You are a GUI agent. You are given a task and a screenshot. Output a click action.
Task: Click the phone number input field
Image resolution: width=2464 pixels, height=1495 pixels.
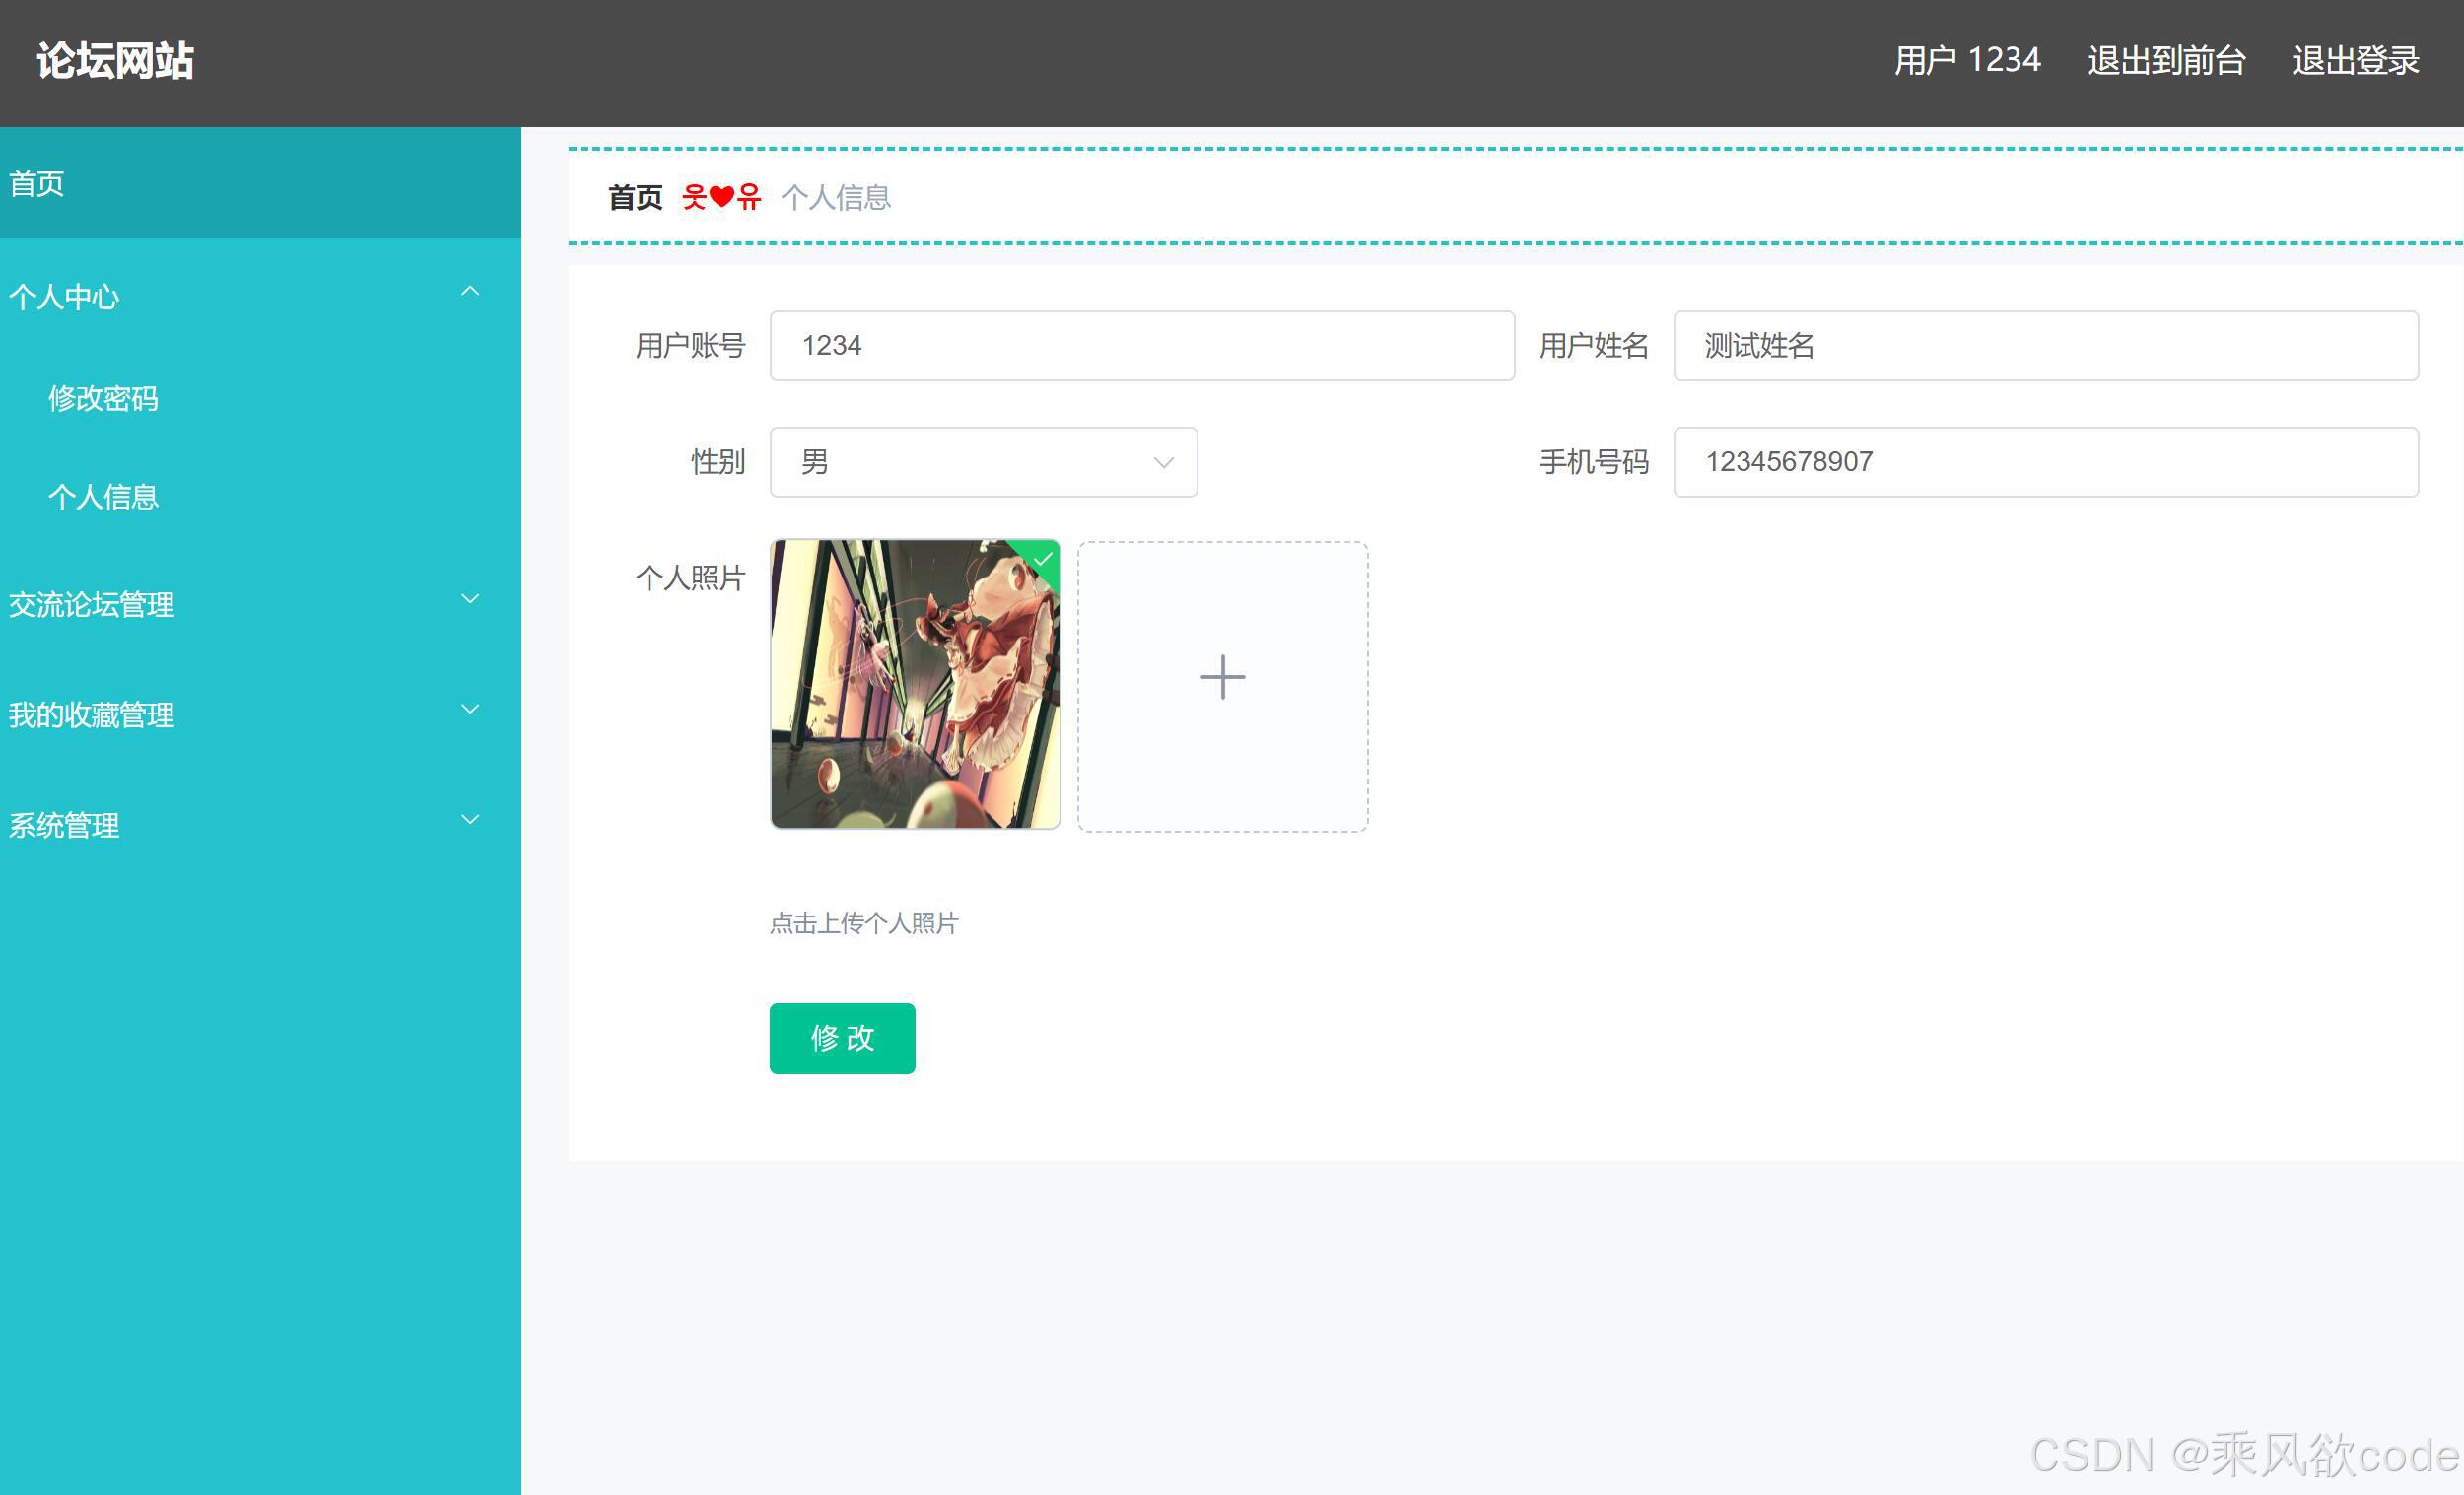2045,462
